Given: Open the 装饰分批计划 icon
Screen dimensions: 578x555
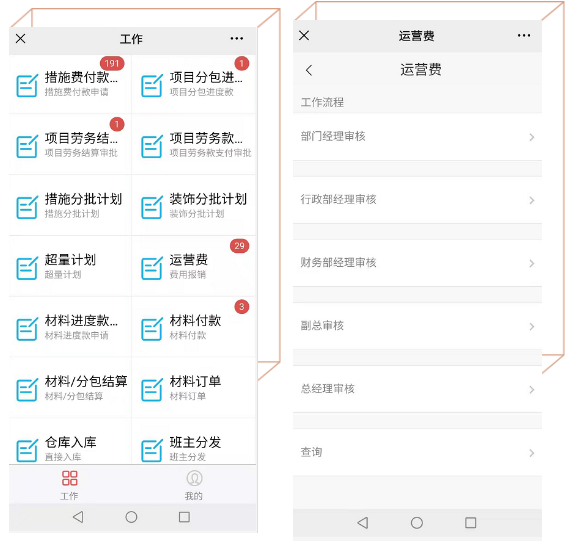Looking at the screenshot, I should (152, 207).
